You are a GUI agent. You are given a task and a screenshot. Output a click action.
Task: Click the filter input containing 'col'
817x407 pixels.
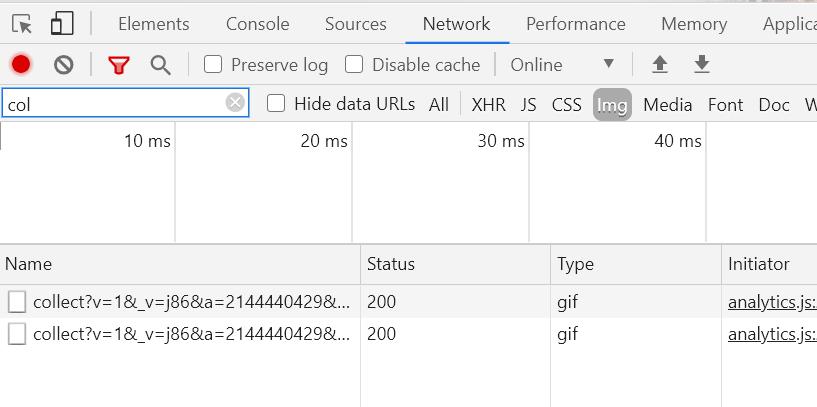[x=125, y=103]
